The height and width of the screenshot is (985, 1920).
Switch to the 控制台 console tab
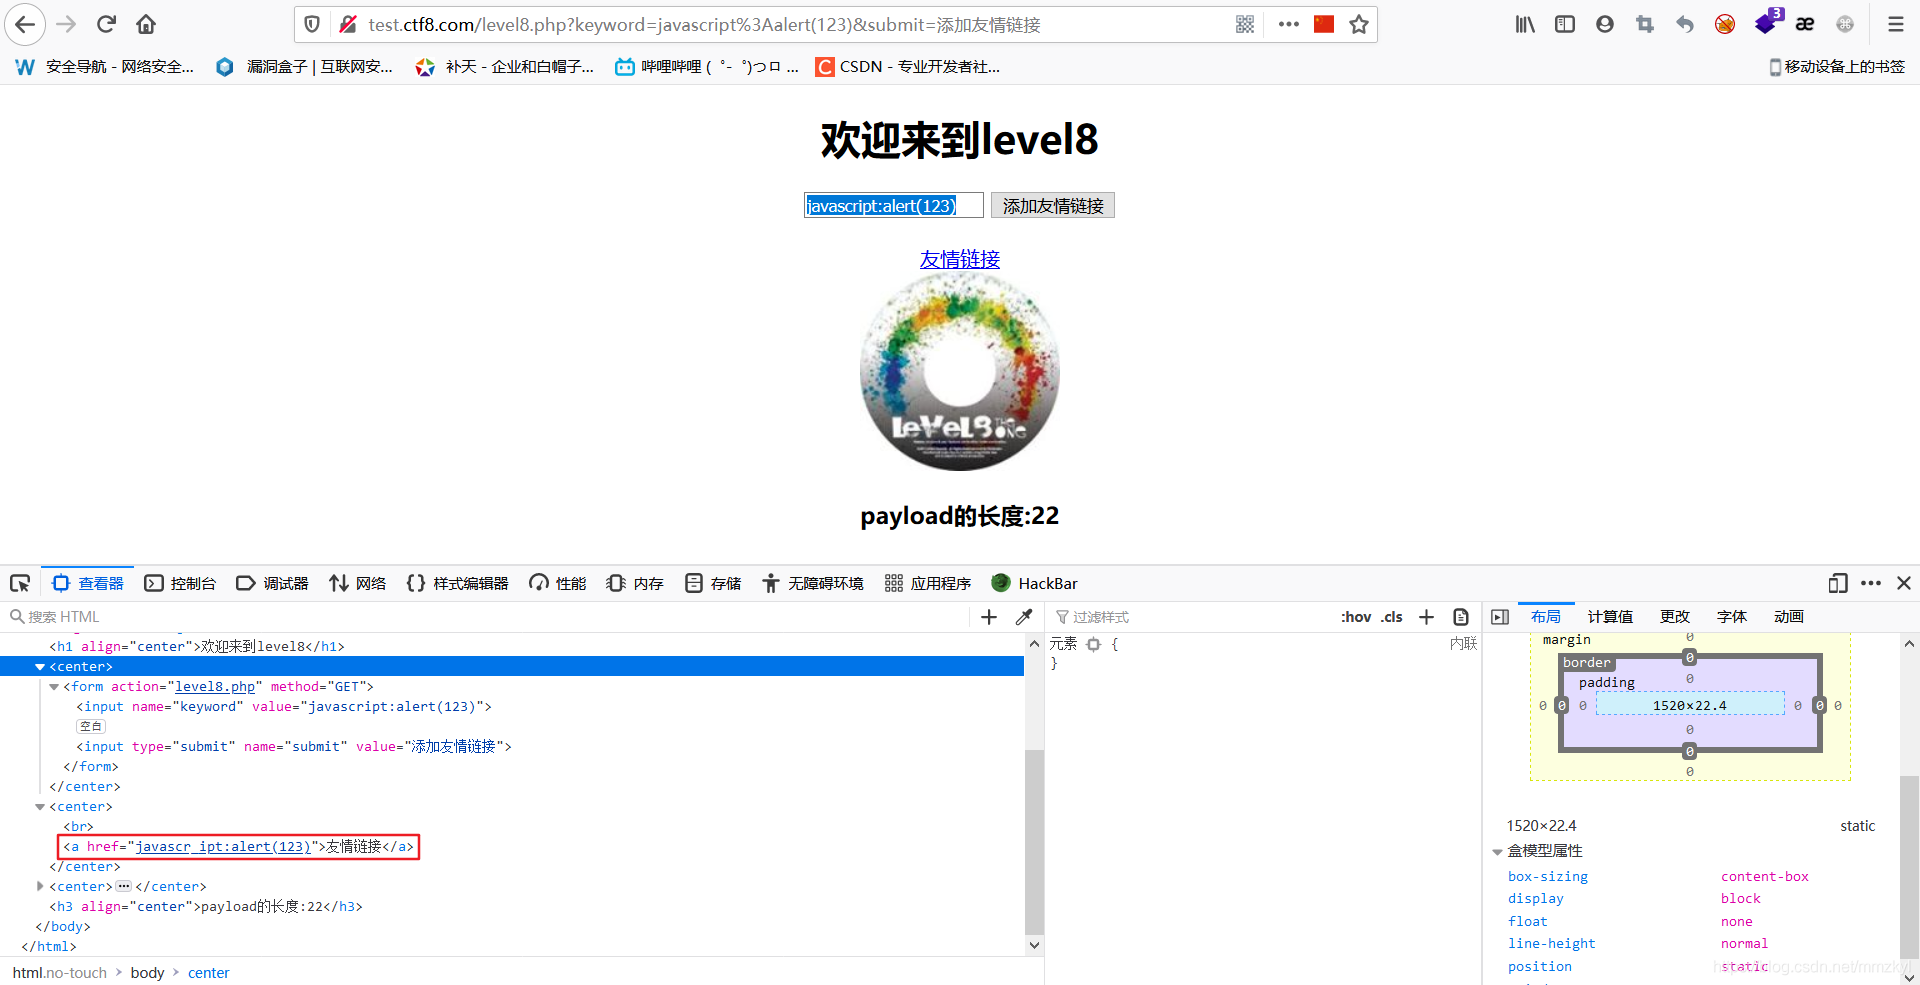click(x=180, y=583)
